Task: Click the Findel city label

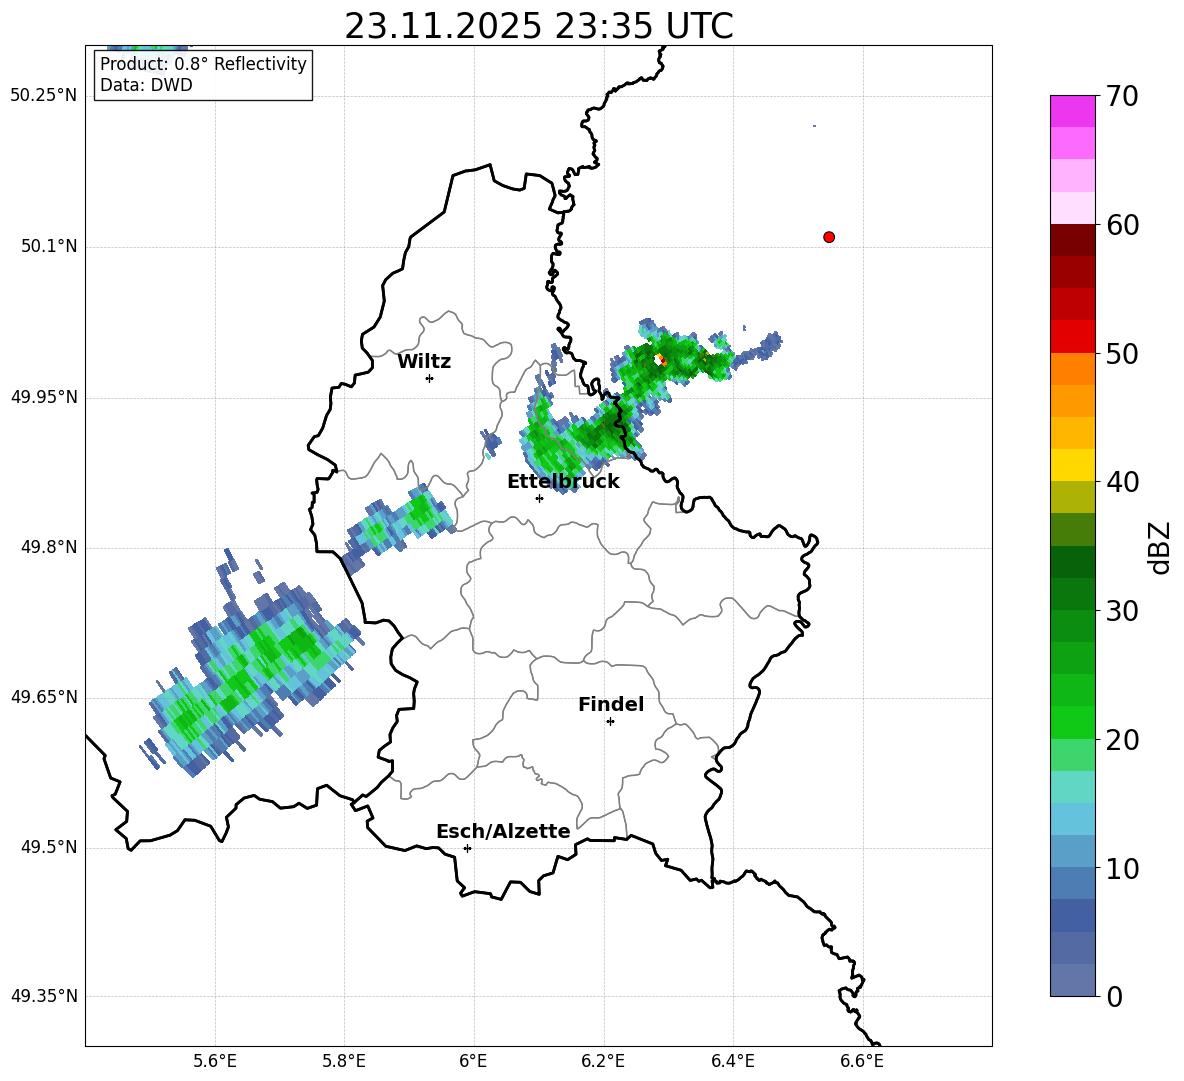Action: tap(611, 704)
